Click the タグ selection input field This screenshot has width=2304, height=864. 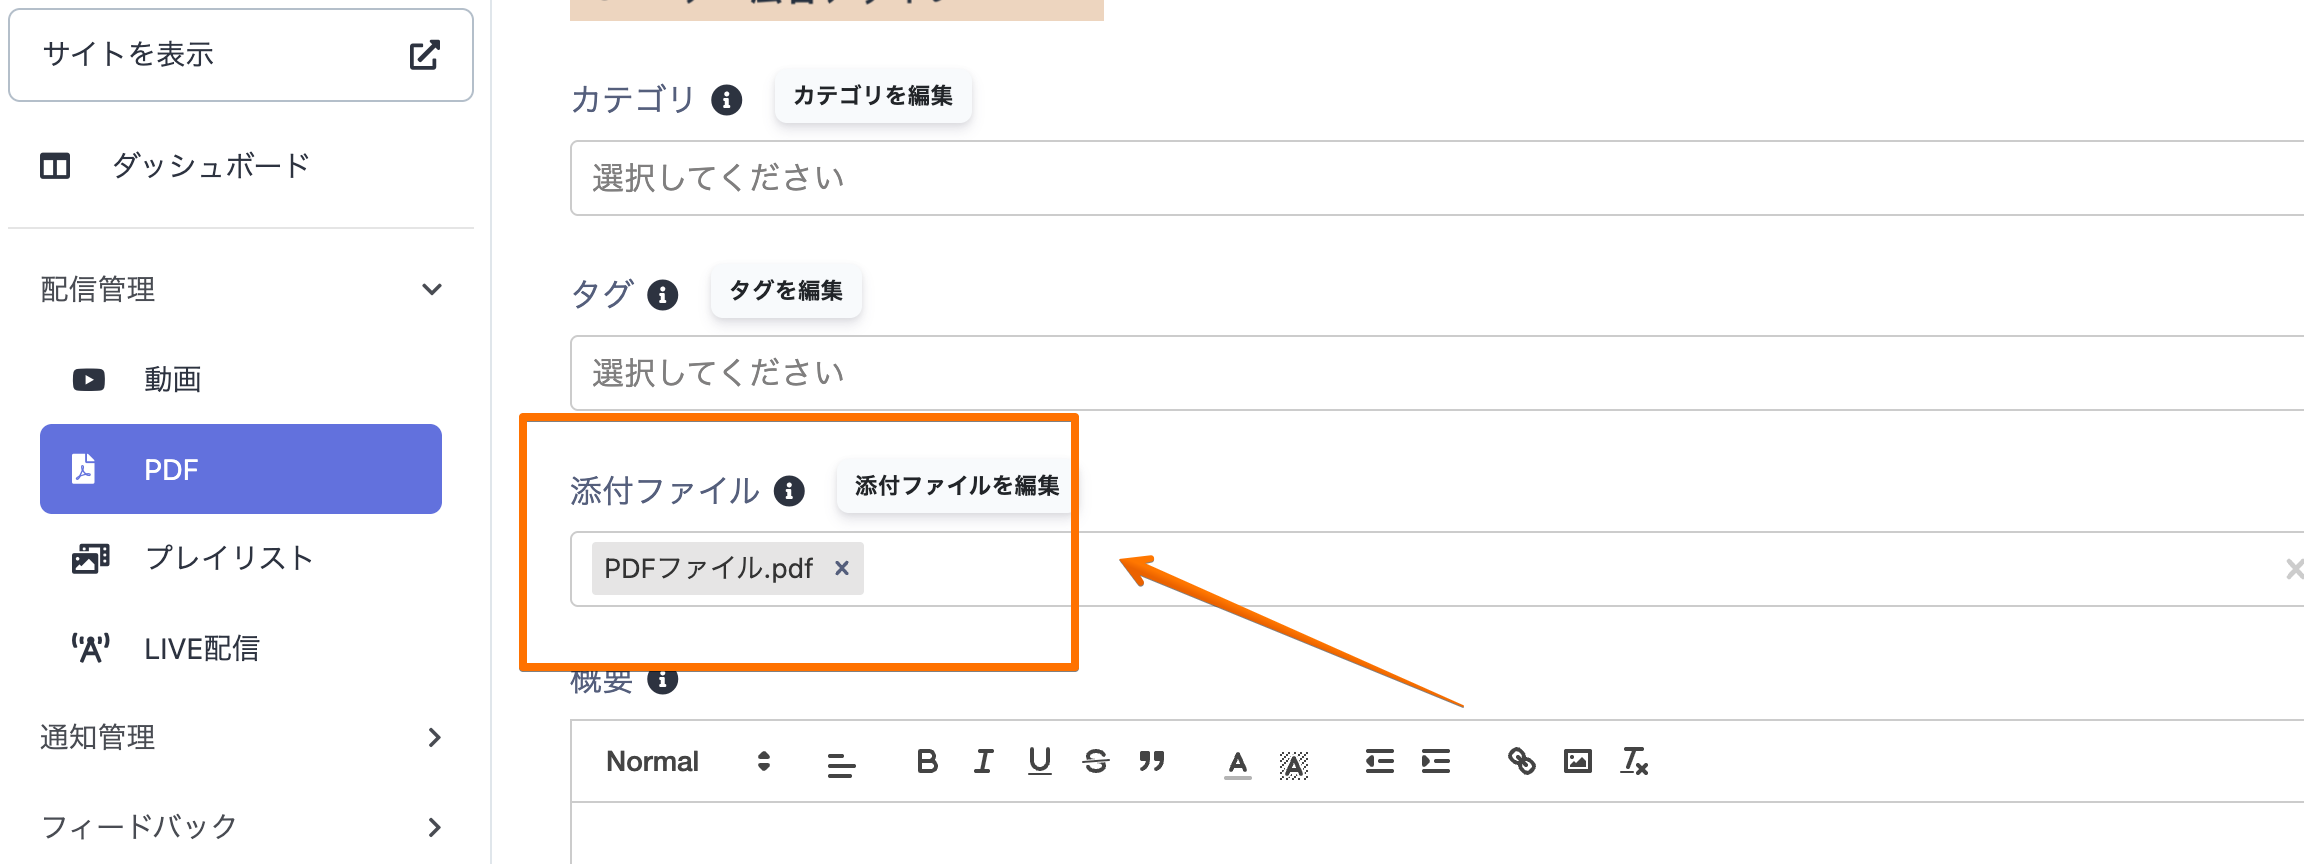(1400, 373)
